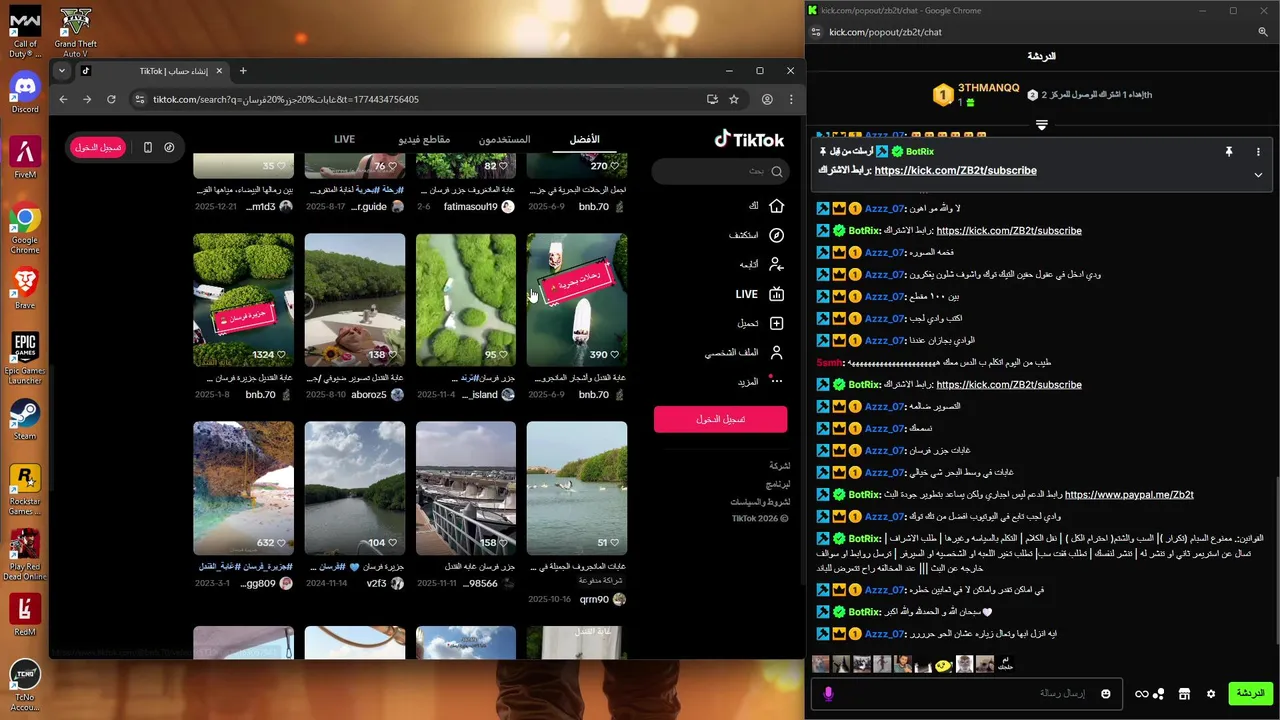Switch to the الأفضل (Top) tab

click(x=584, y=139)
